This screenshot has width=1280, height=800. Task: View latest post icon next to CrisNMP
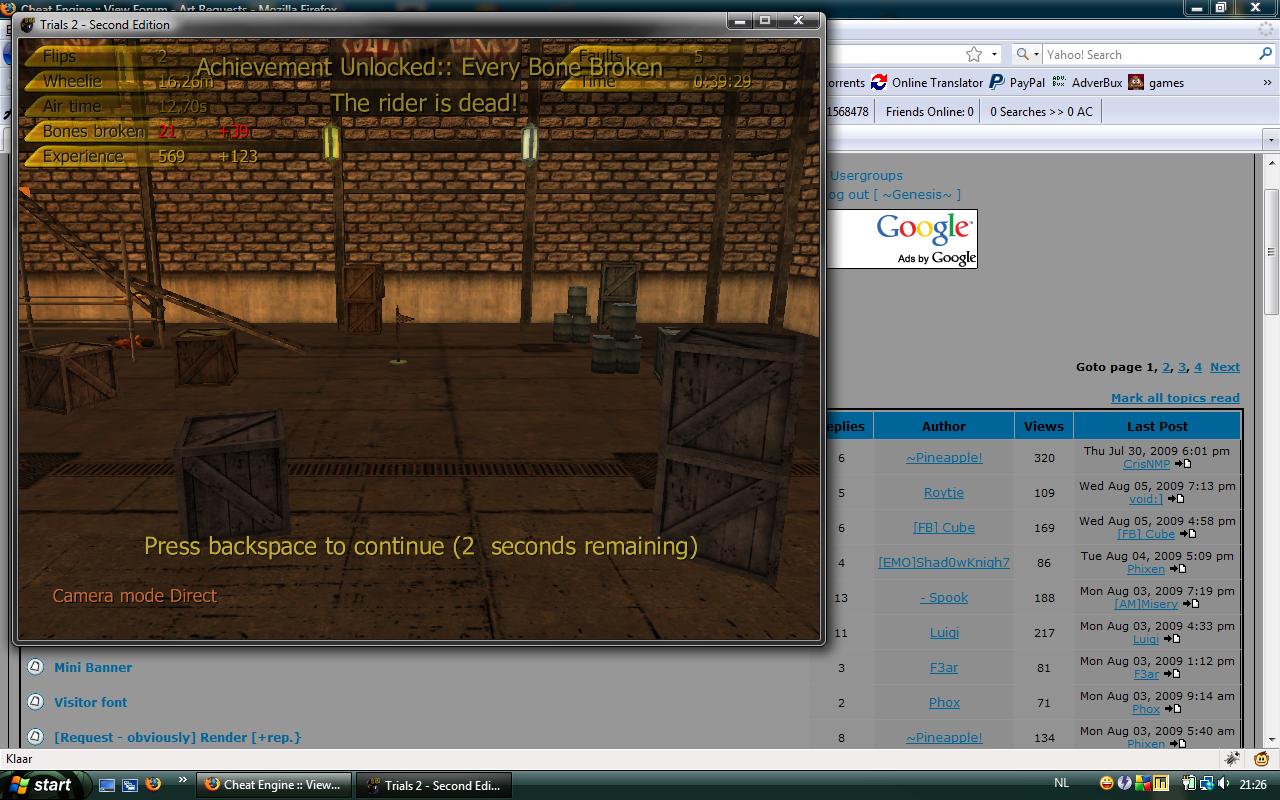[x=1183, y=464]
